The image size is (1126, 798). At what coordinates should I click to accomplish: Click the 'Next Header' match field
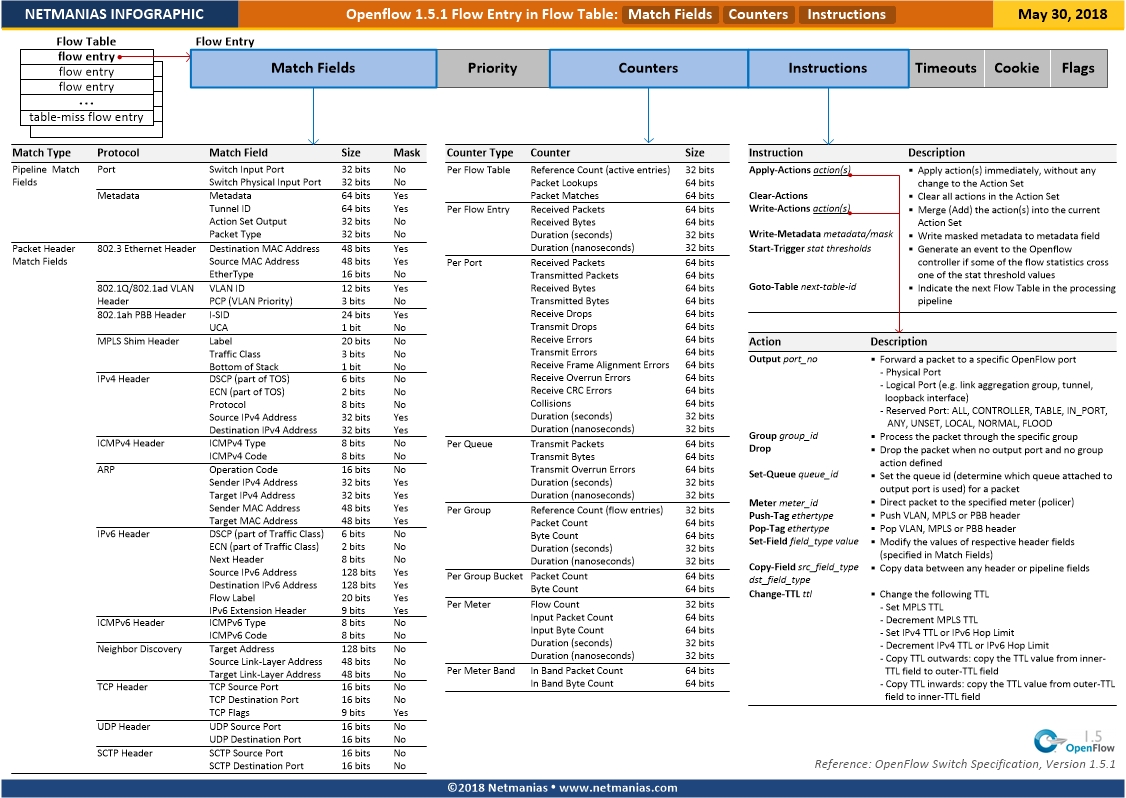point(236,560)
